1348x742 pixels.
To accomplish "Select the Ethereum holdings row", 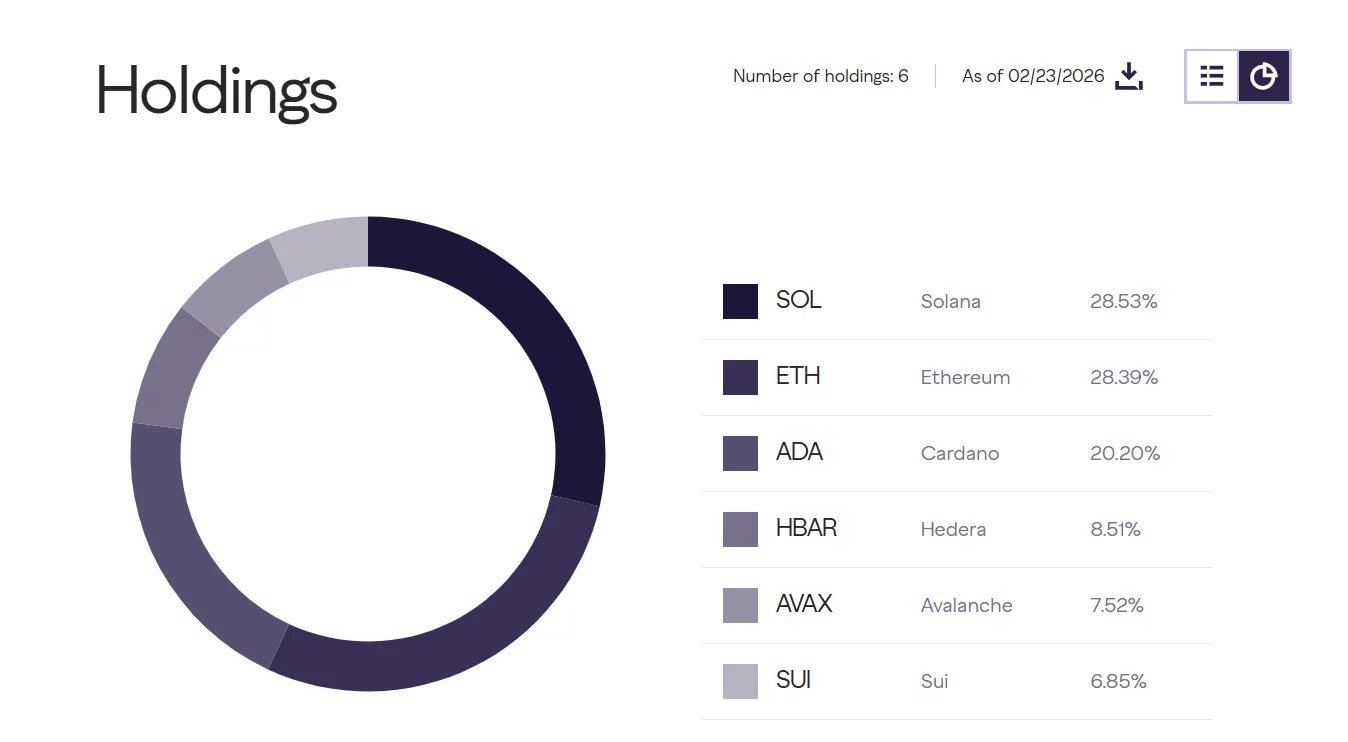I will point(950,377).
